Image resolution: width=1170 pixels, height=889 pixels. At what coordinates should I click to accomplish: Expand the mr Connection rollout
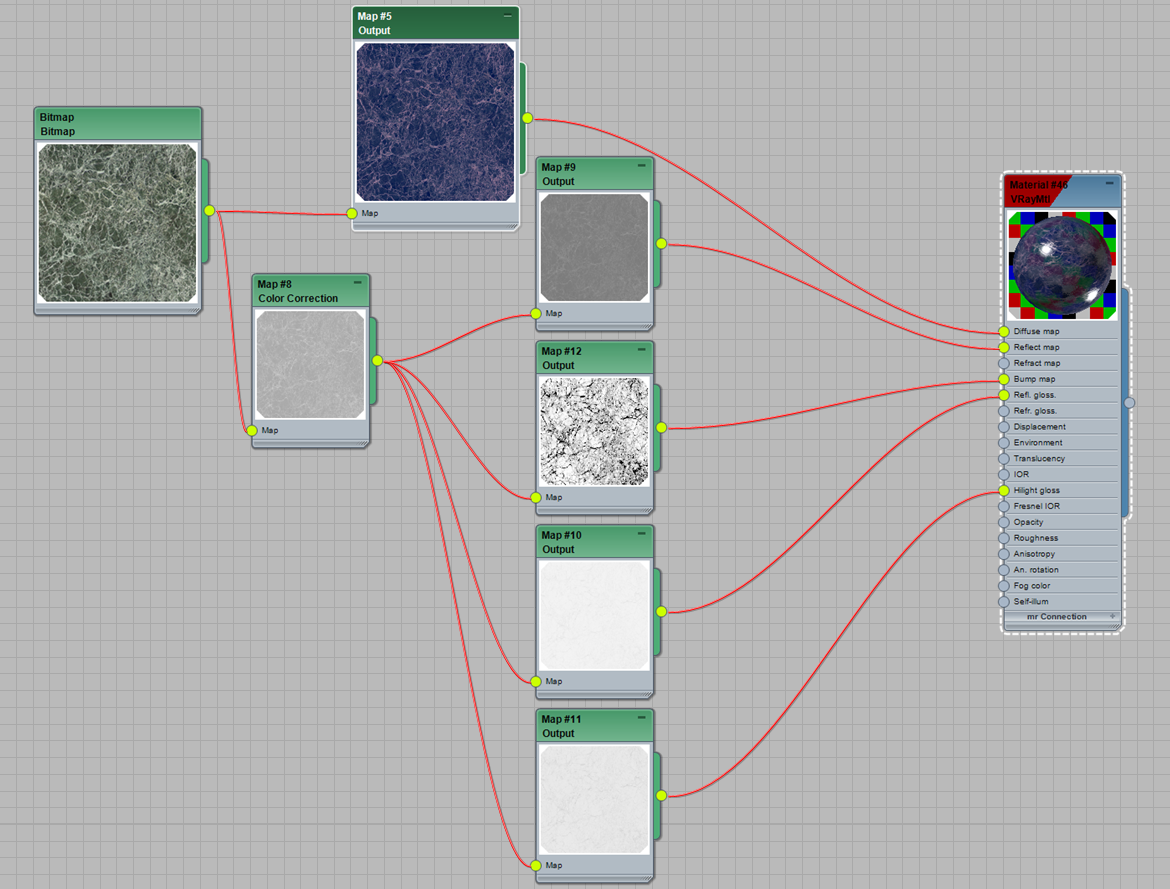1110,616
